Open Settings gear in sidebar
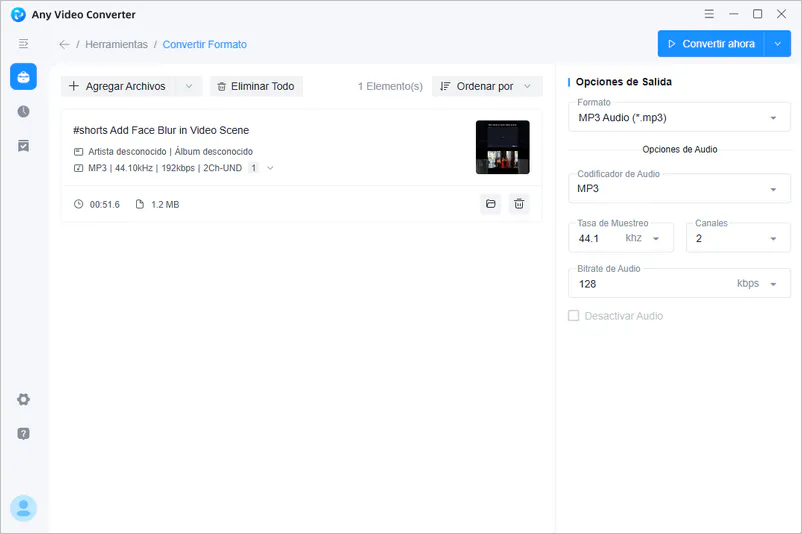Screen dimensions: 802x534 [24, 399]
